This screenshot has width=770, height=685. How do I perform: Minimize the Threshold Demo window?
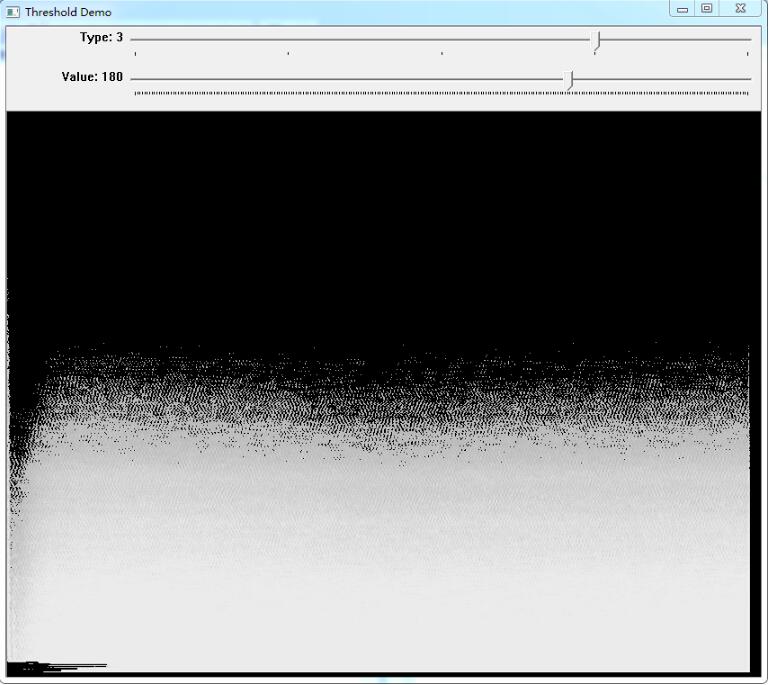(683, 9)
